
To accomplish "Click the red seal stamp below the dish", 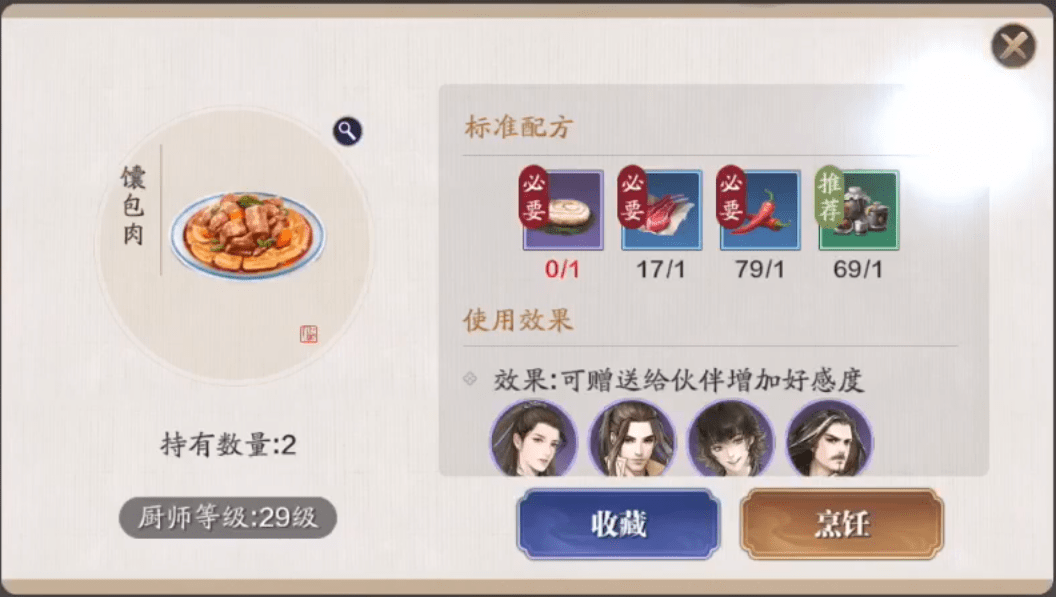I will (308, 334).
